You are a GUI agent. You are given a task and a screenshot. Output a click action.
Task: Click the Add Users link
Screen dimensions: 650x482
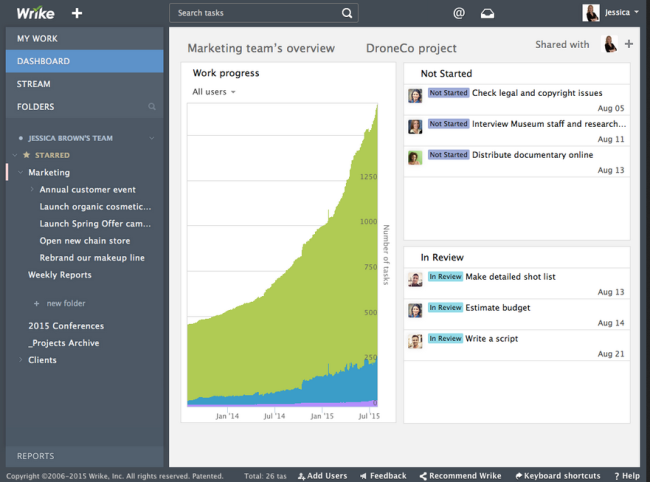(321, 476)
